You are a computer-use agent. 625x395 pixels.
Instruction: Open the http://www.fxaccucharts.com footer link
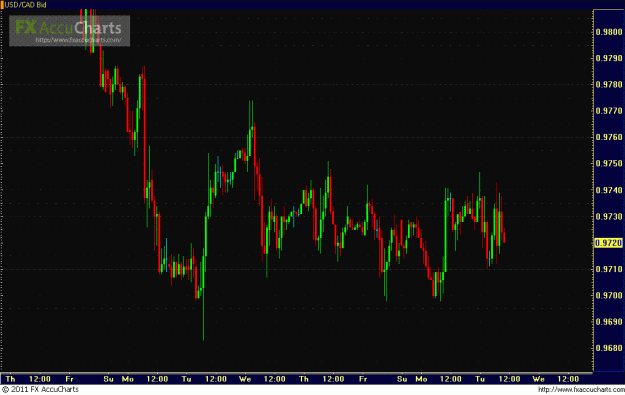click(581, 389)
